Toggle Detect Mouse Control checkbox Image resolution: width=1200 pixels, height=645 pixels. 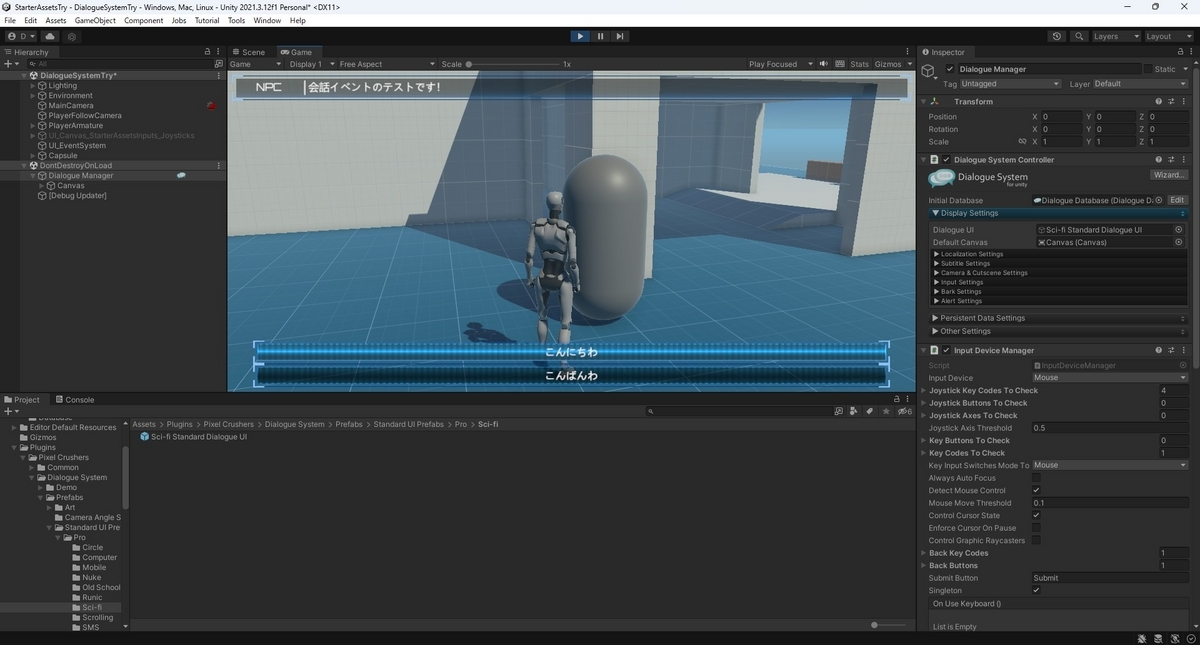click(1036, 490)
